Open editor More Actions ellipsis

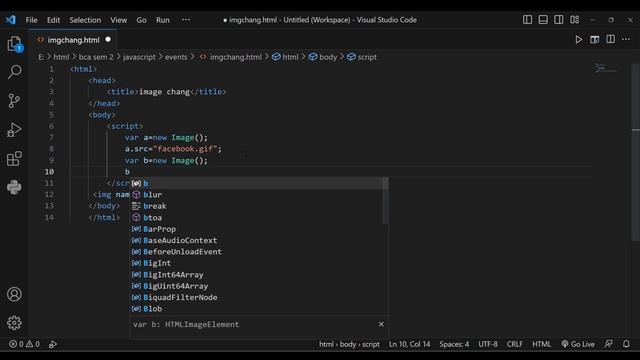[626, 40]
